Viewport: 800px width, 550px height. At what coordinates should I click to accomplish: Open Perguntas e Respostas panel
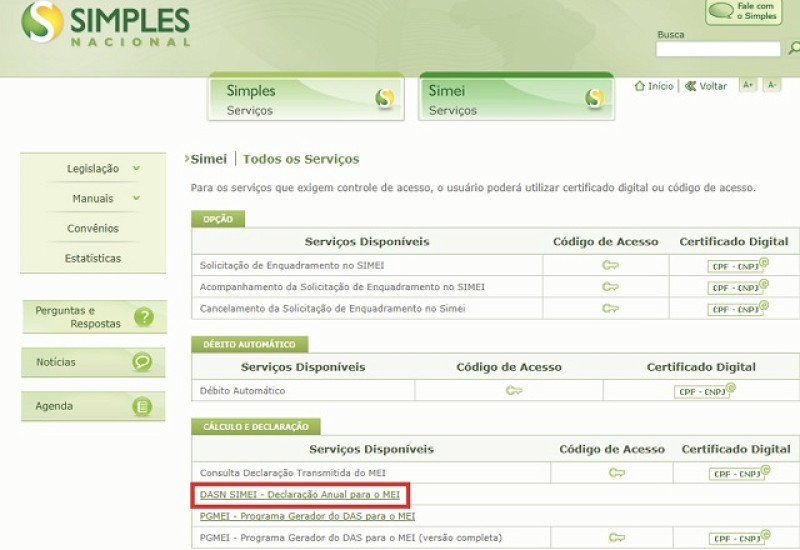coord(94,317)
